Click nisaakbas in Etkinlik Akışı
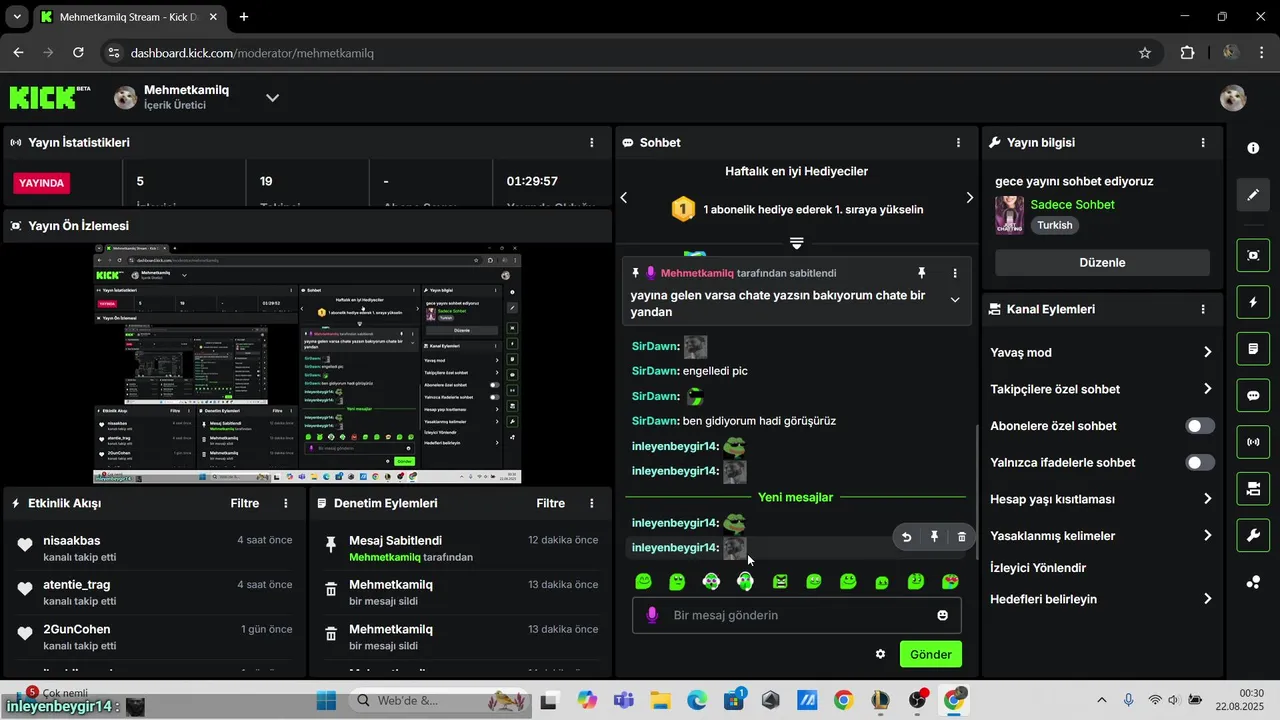1280x720 pixels. coord(72,540)
